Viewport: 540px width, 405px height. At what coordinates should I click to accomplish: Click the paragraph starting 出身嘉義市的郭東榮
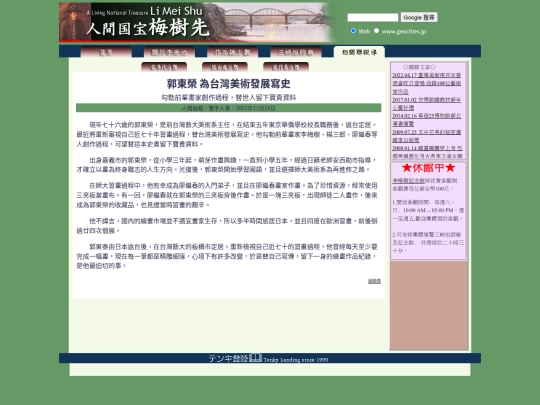227,165
